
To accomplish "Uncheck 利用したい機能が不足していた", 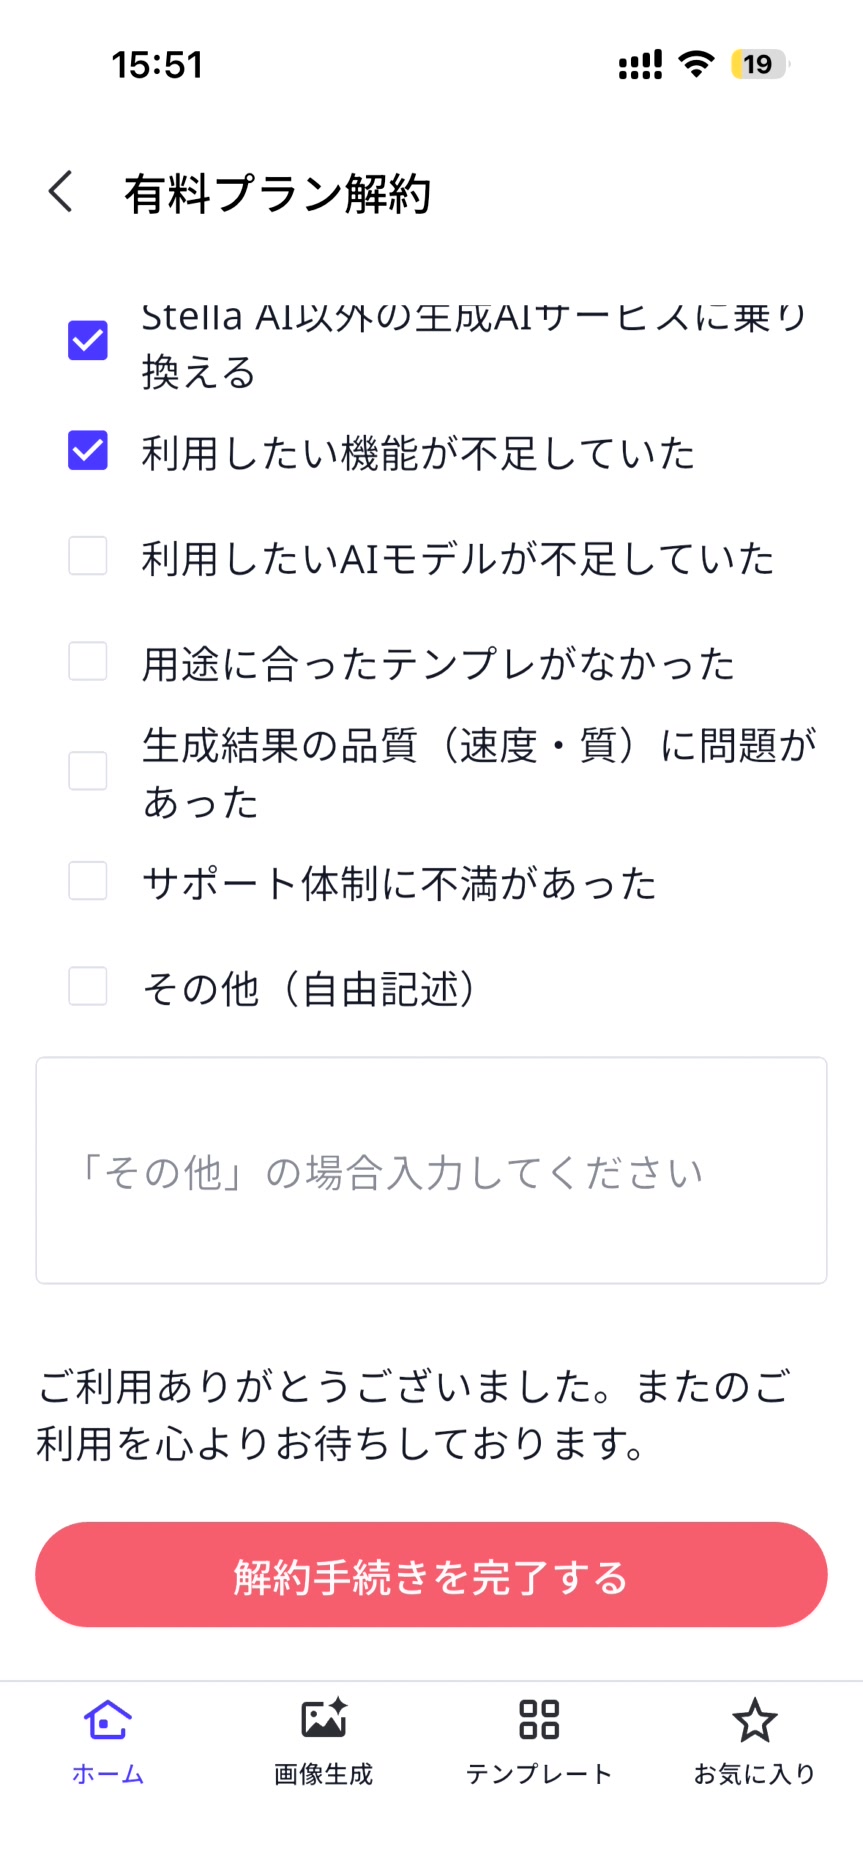I will click(88, 451).
